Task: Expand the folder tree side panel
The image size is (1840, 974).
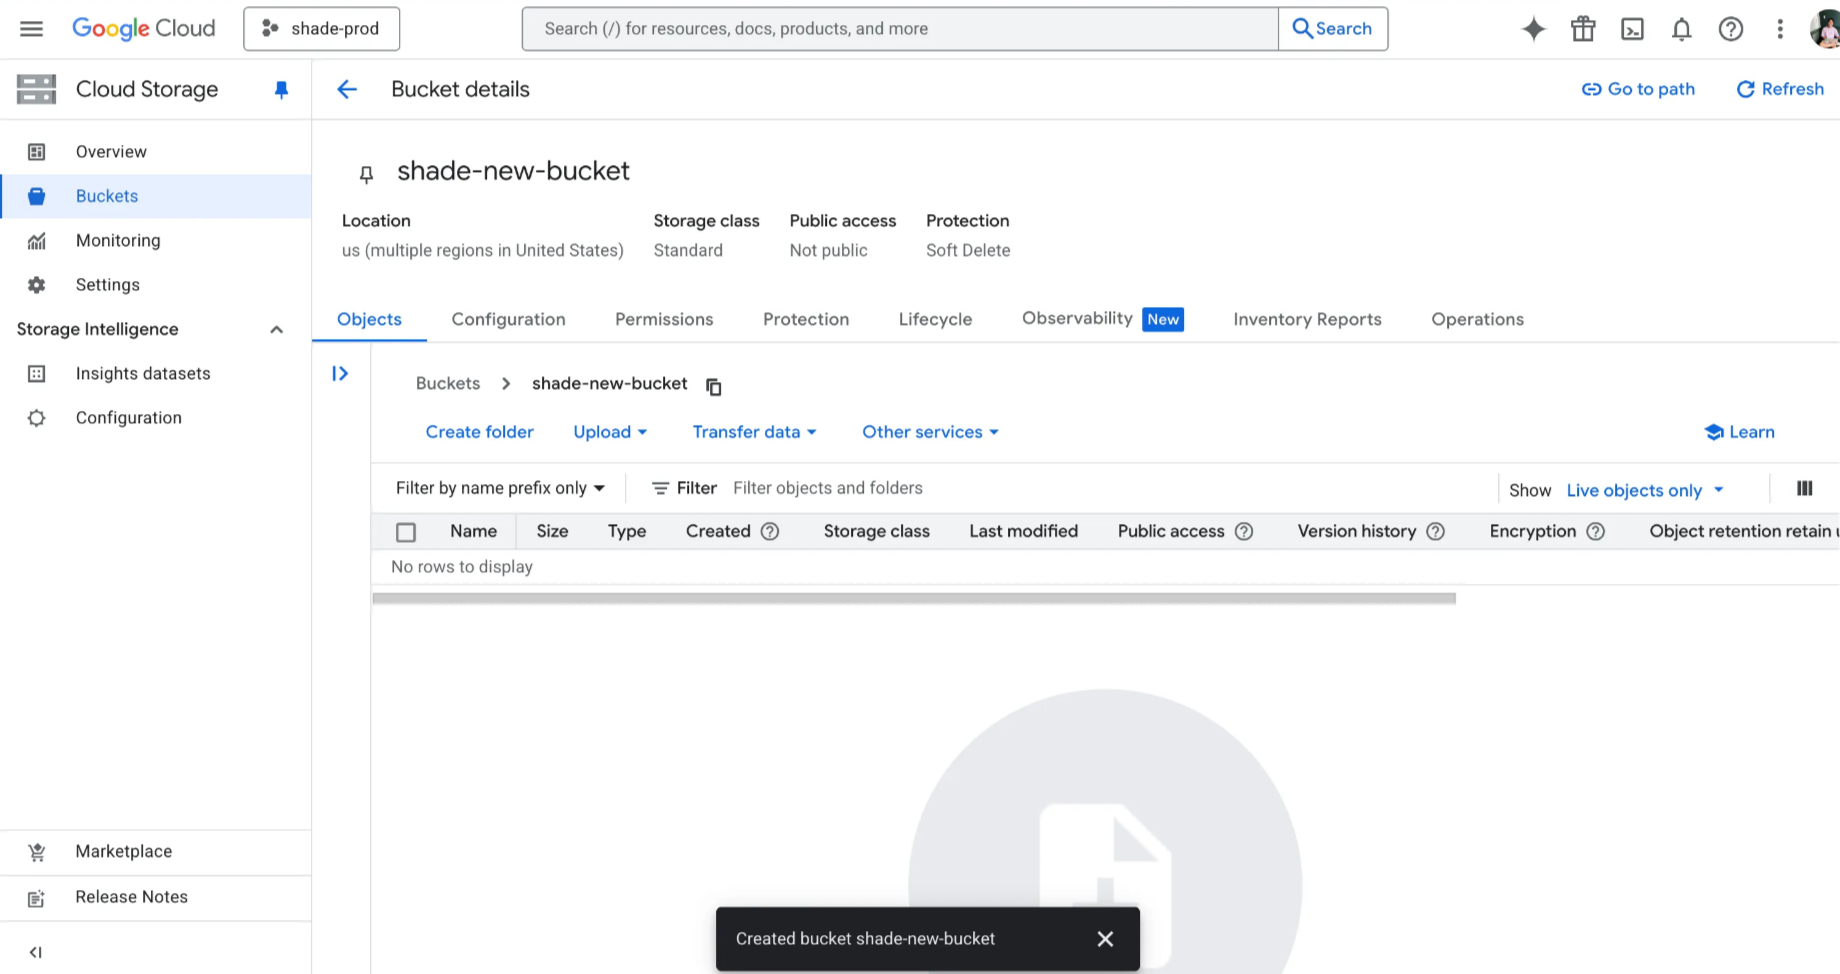Action: 340,374
